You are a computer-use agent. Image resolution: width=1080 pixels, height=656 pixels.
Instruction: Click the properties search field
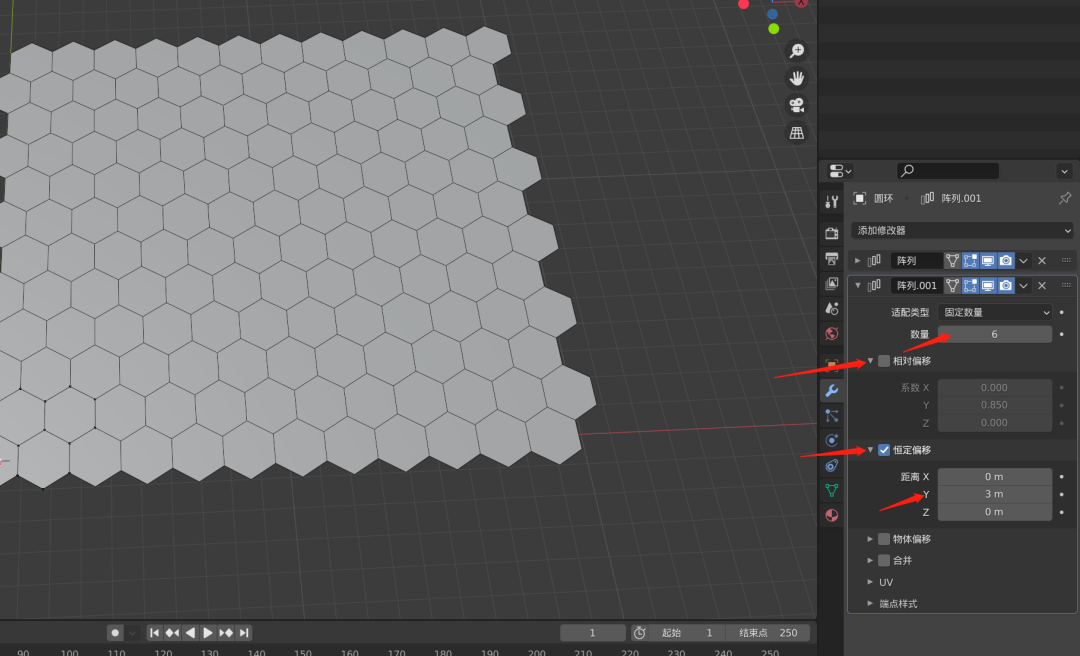coord(948,171)
